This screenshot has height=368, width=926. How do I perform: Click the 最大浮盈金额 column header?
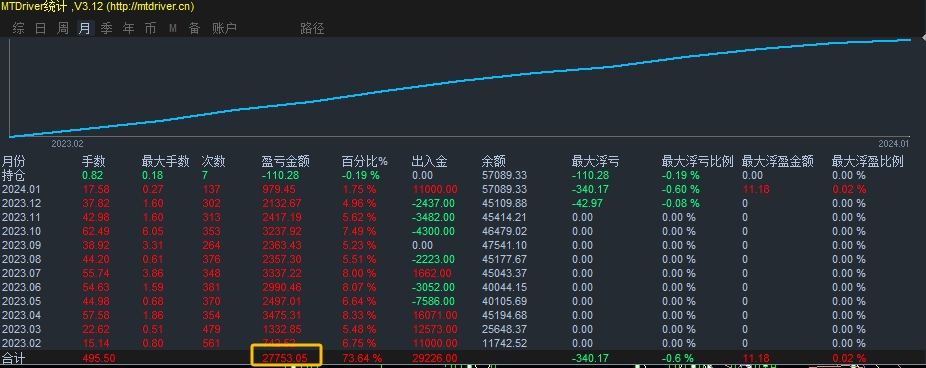(777, 161)
